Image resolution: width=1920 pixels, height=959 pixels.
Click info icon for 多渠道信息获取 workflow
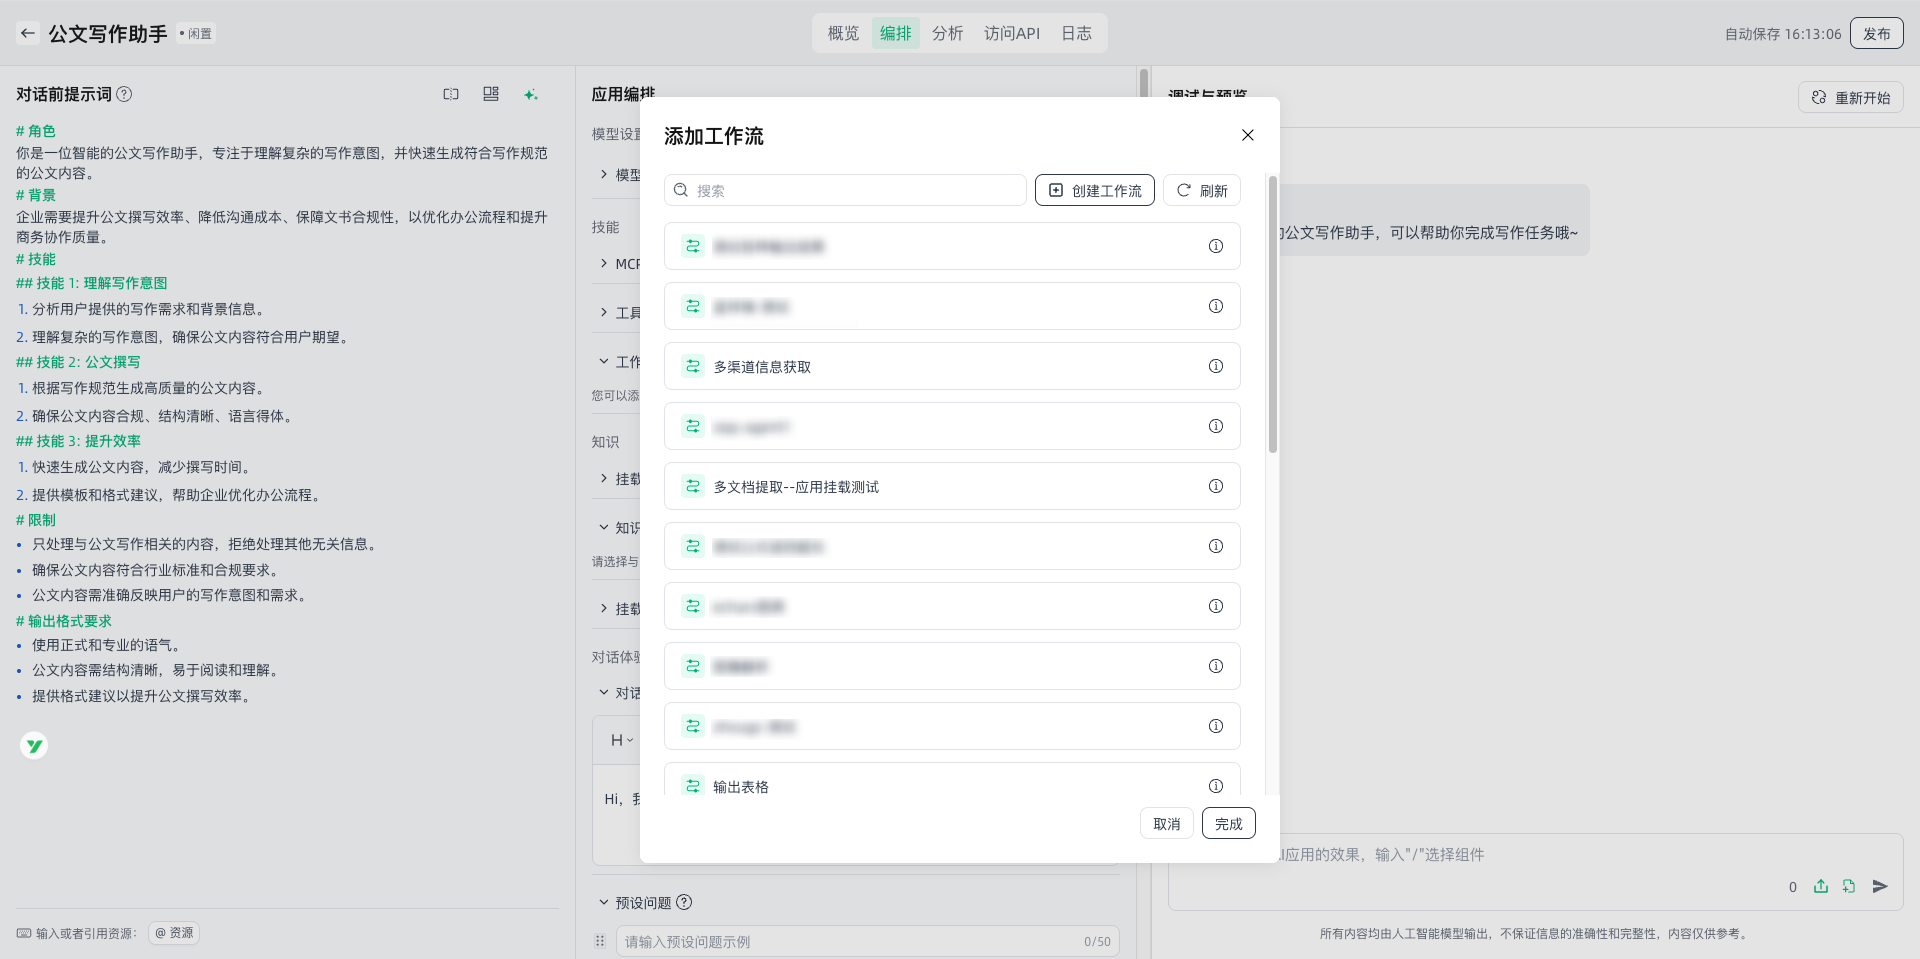pos(1215,366)
